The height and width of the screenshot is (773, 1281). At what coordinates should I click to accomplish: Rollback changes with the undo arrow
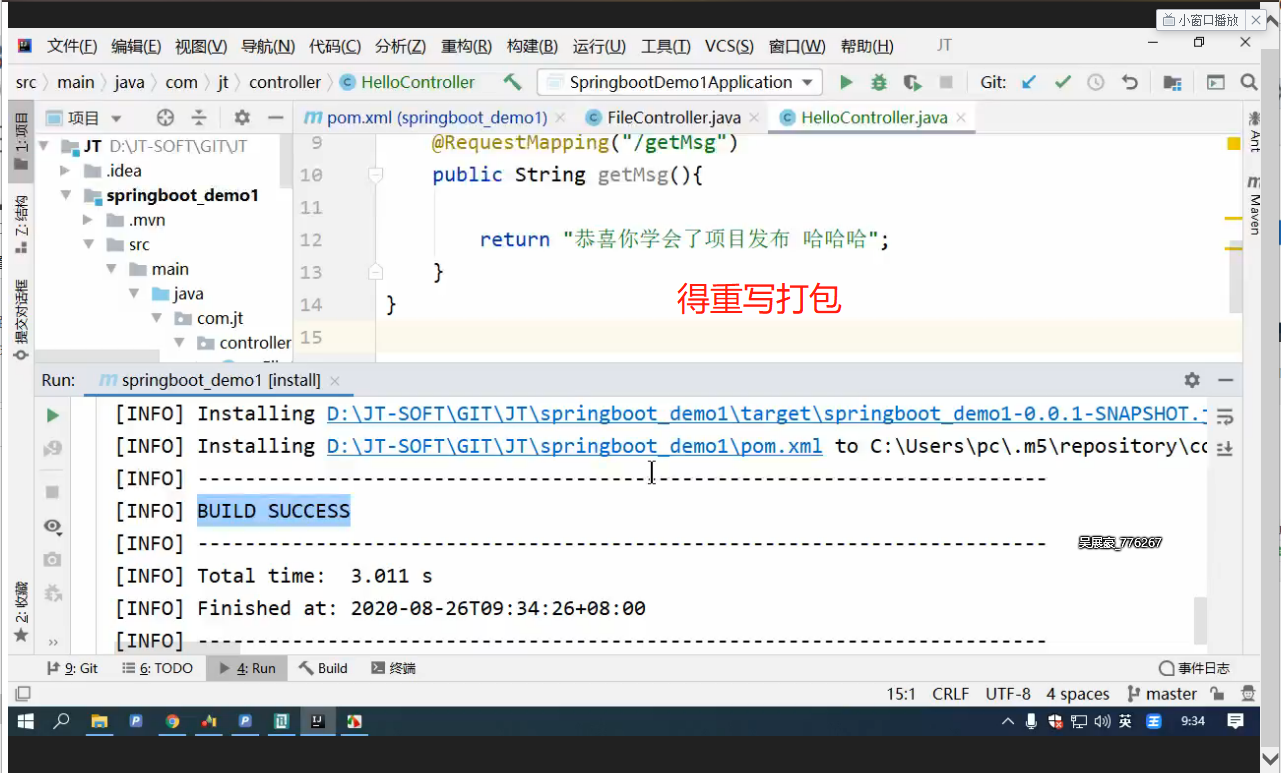[1130, 82]
